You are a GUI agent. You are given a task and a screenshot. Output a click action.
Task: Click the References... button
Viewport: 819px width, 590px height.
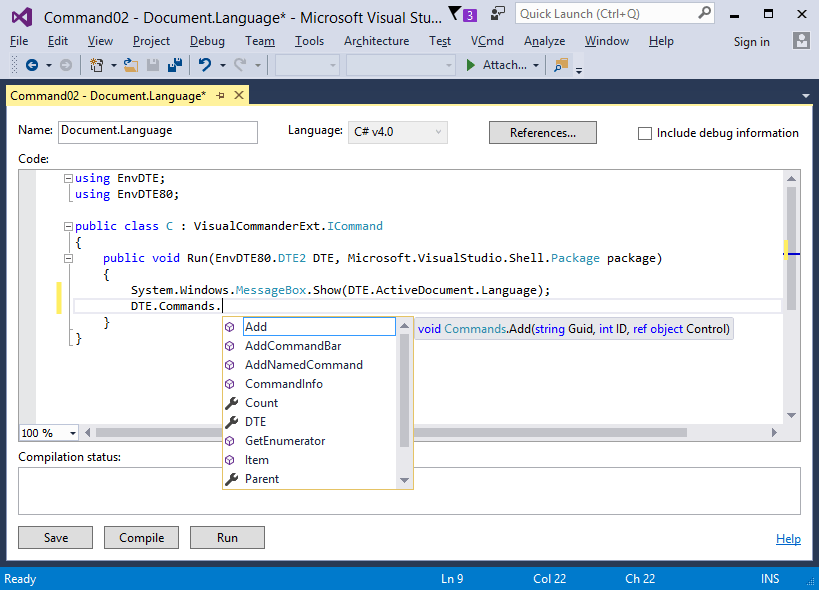point(543,133)
